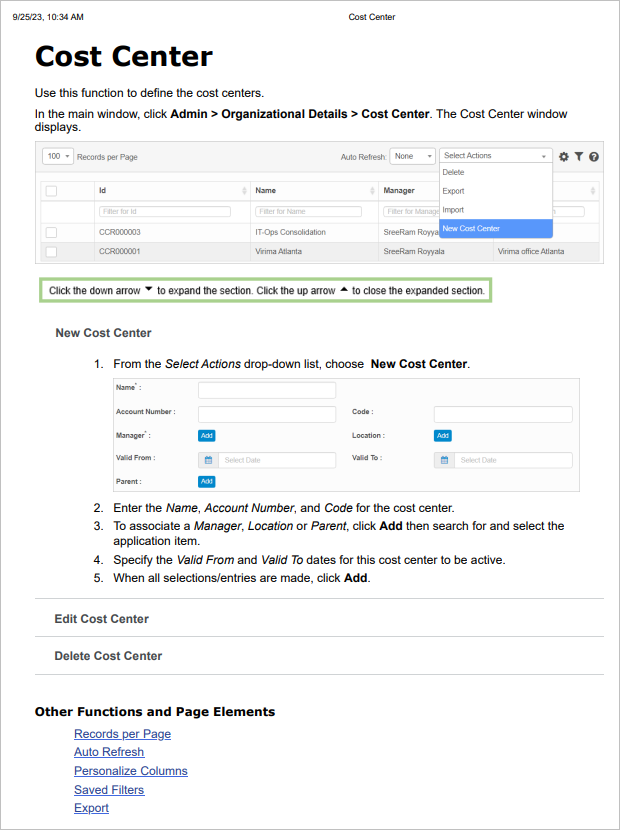
Task: Click the Account Number input field
Action: pyautogui.click(x=267, y=414)
